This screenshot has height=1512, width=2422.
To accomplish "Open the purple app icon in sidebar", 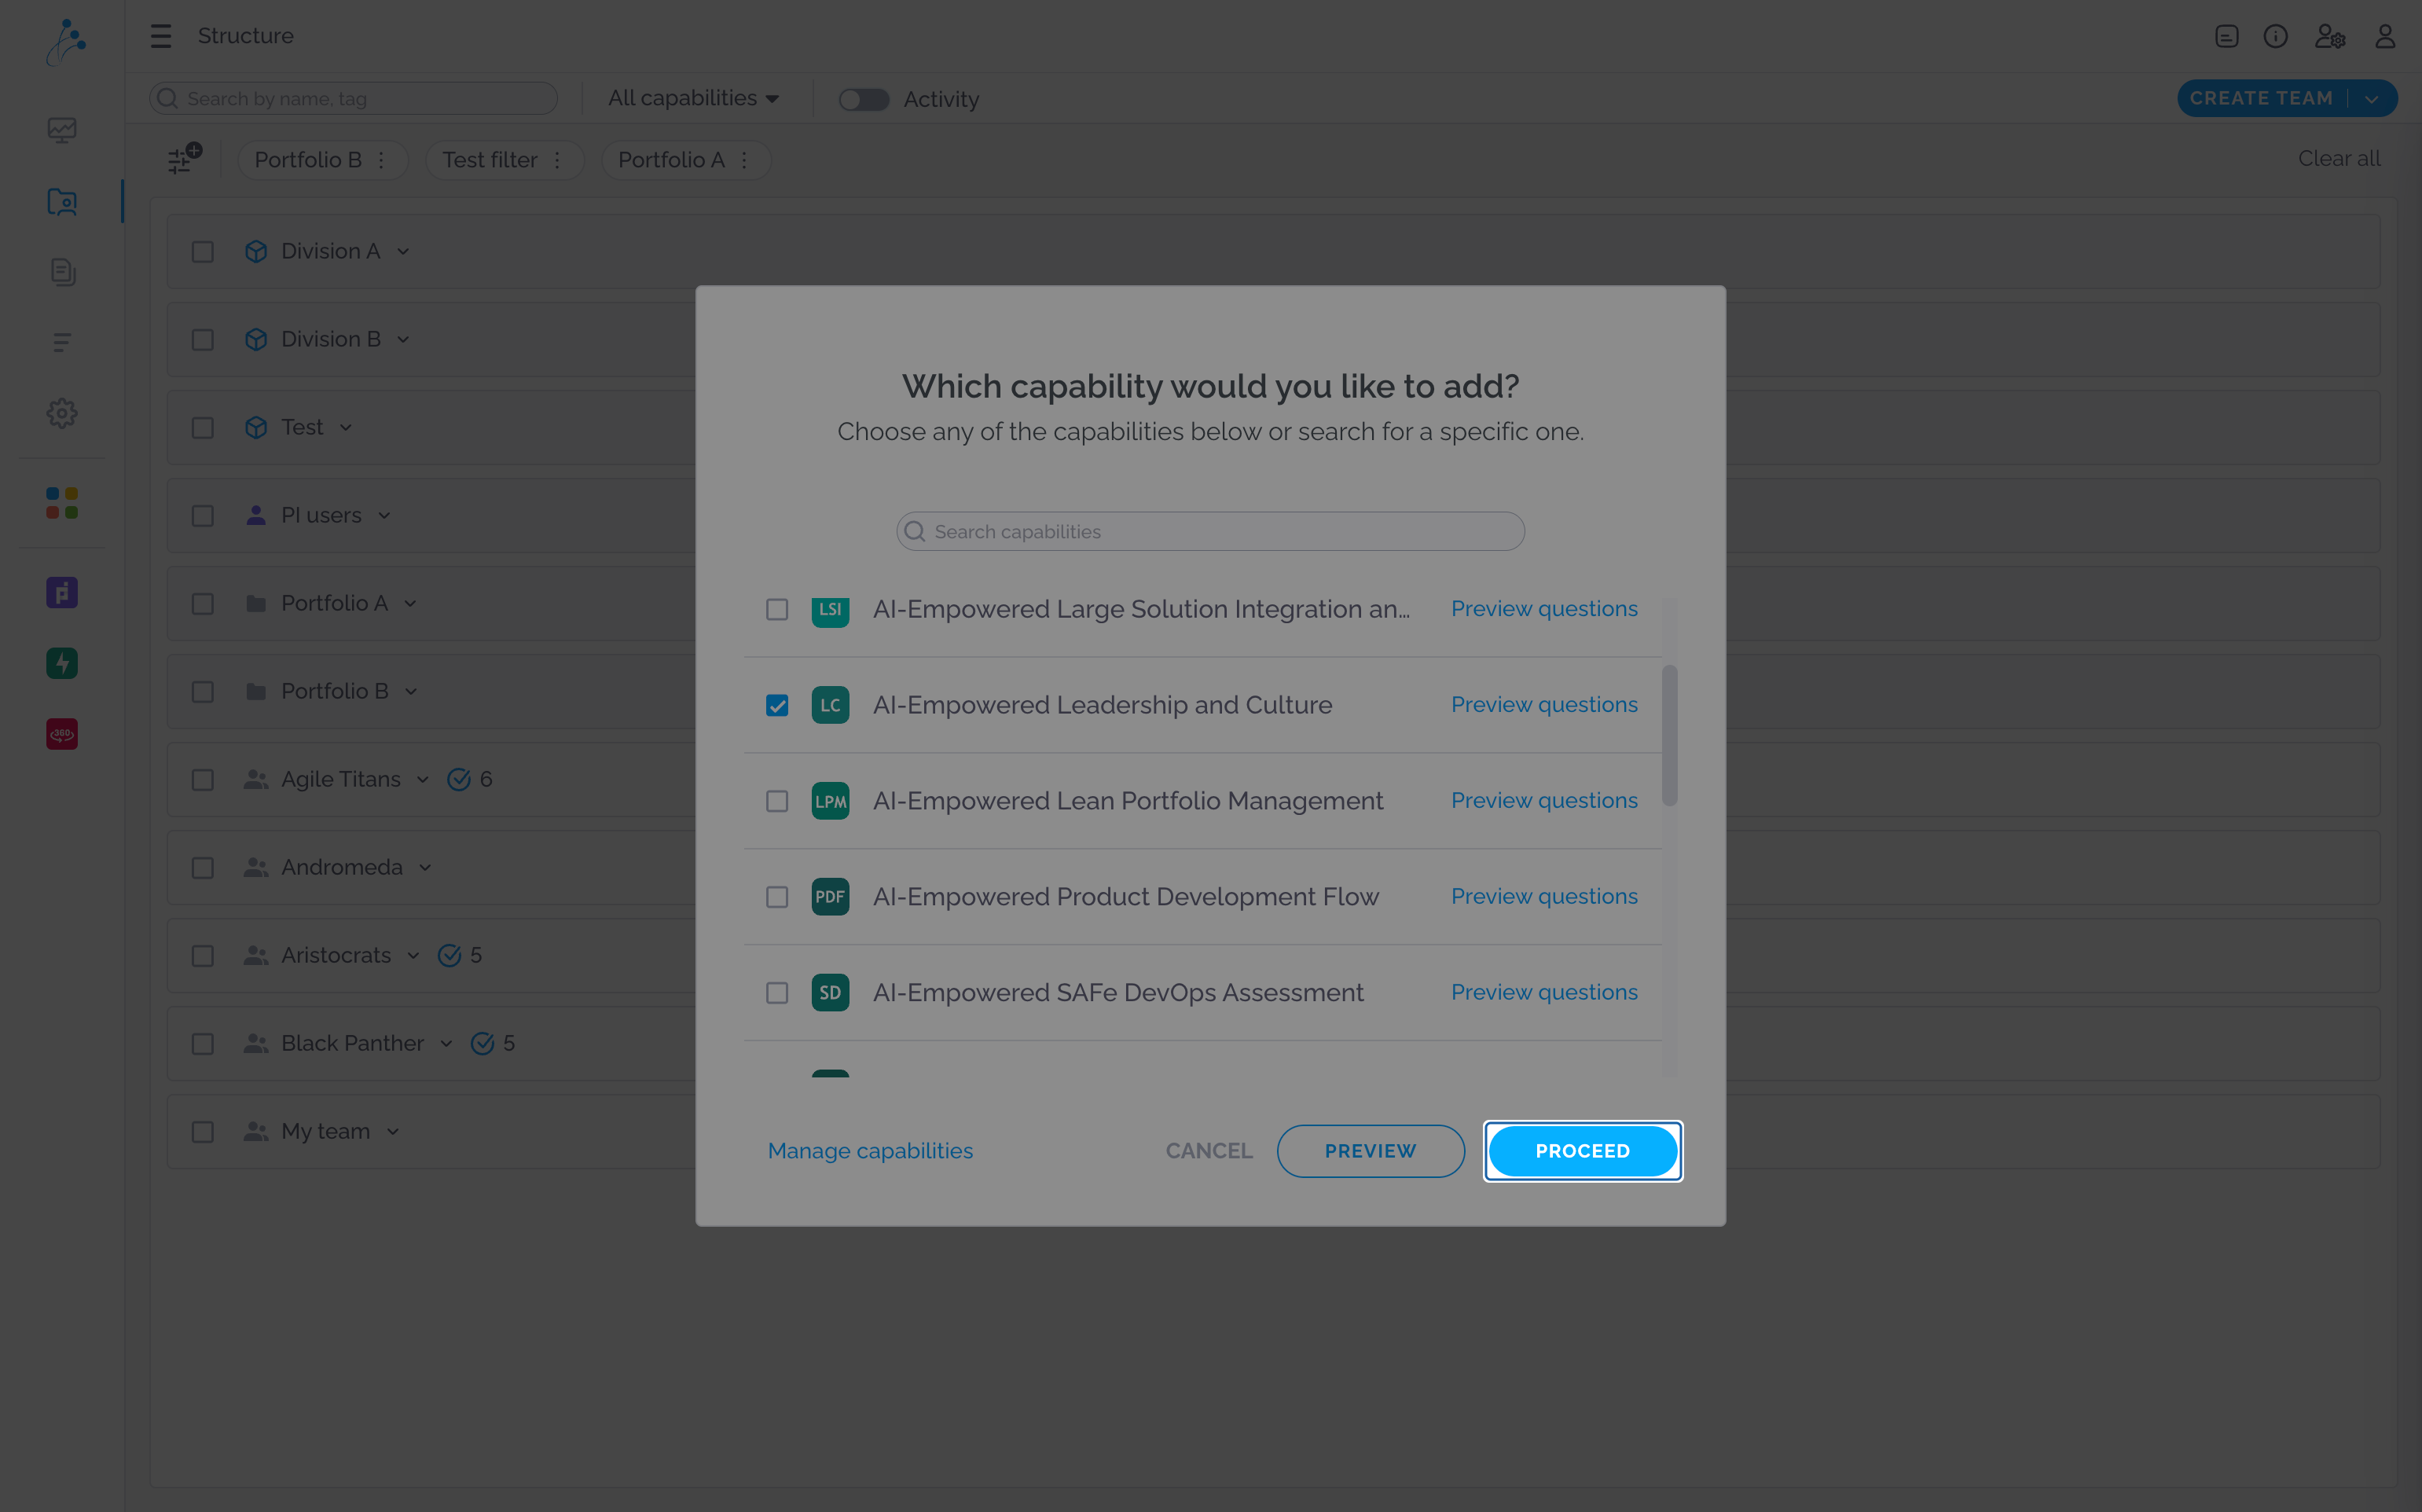I will (x=62, y=593).
